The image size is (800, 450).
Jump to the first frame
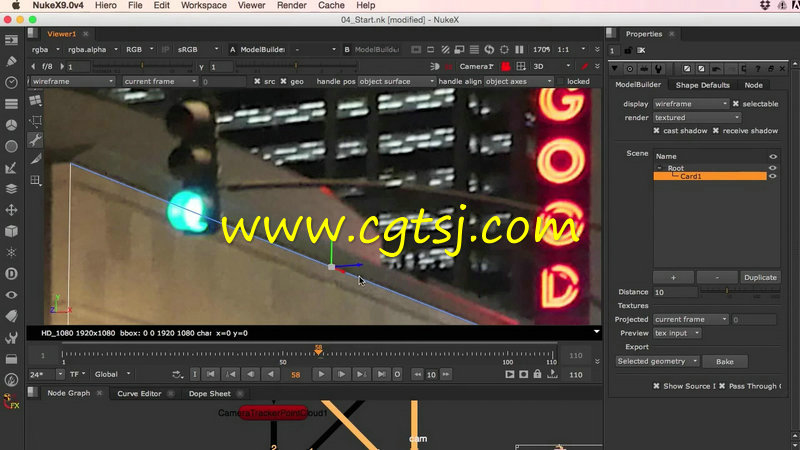coord(210,374)
